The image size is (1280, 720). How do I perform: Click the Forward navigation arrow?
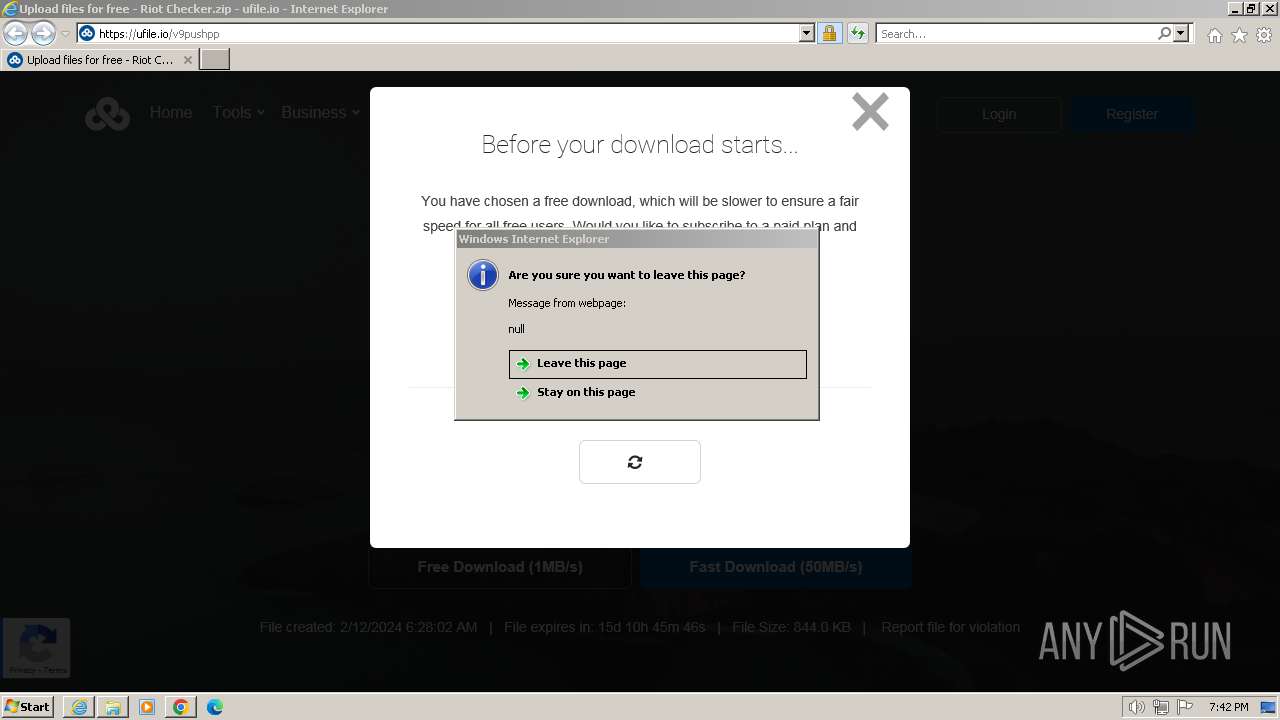[x=43, y=34]
